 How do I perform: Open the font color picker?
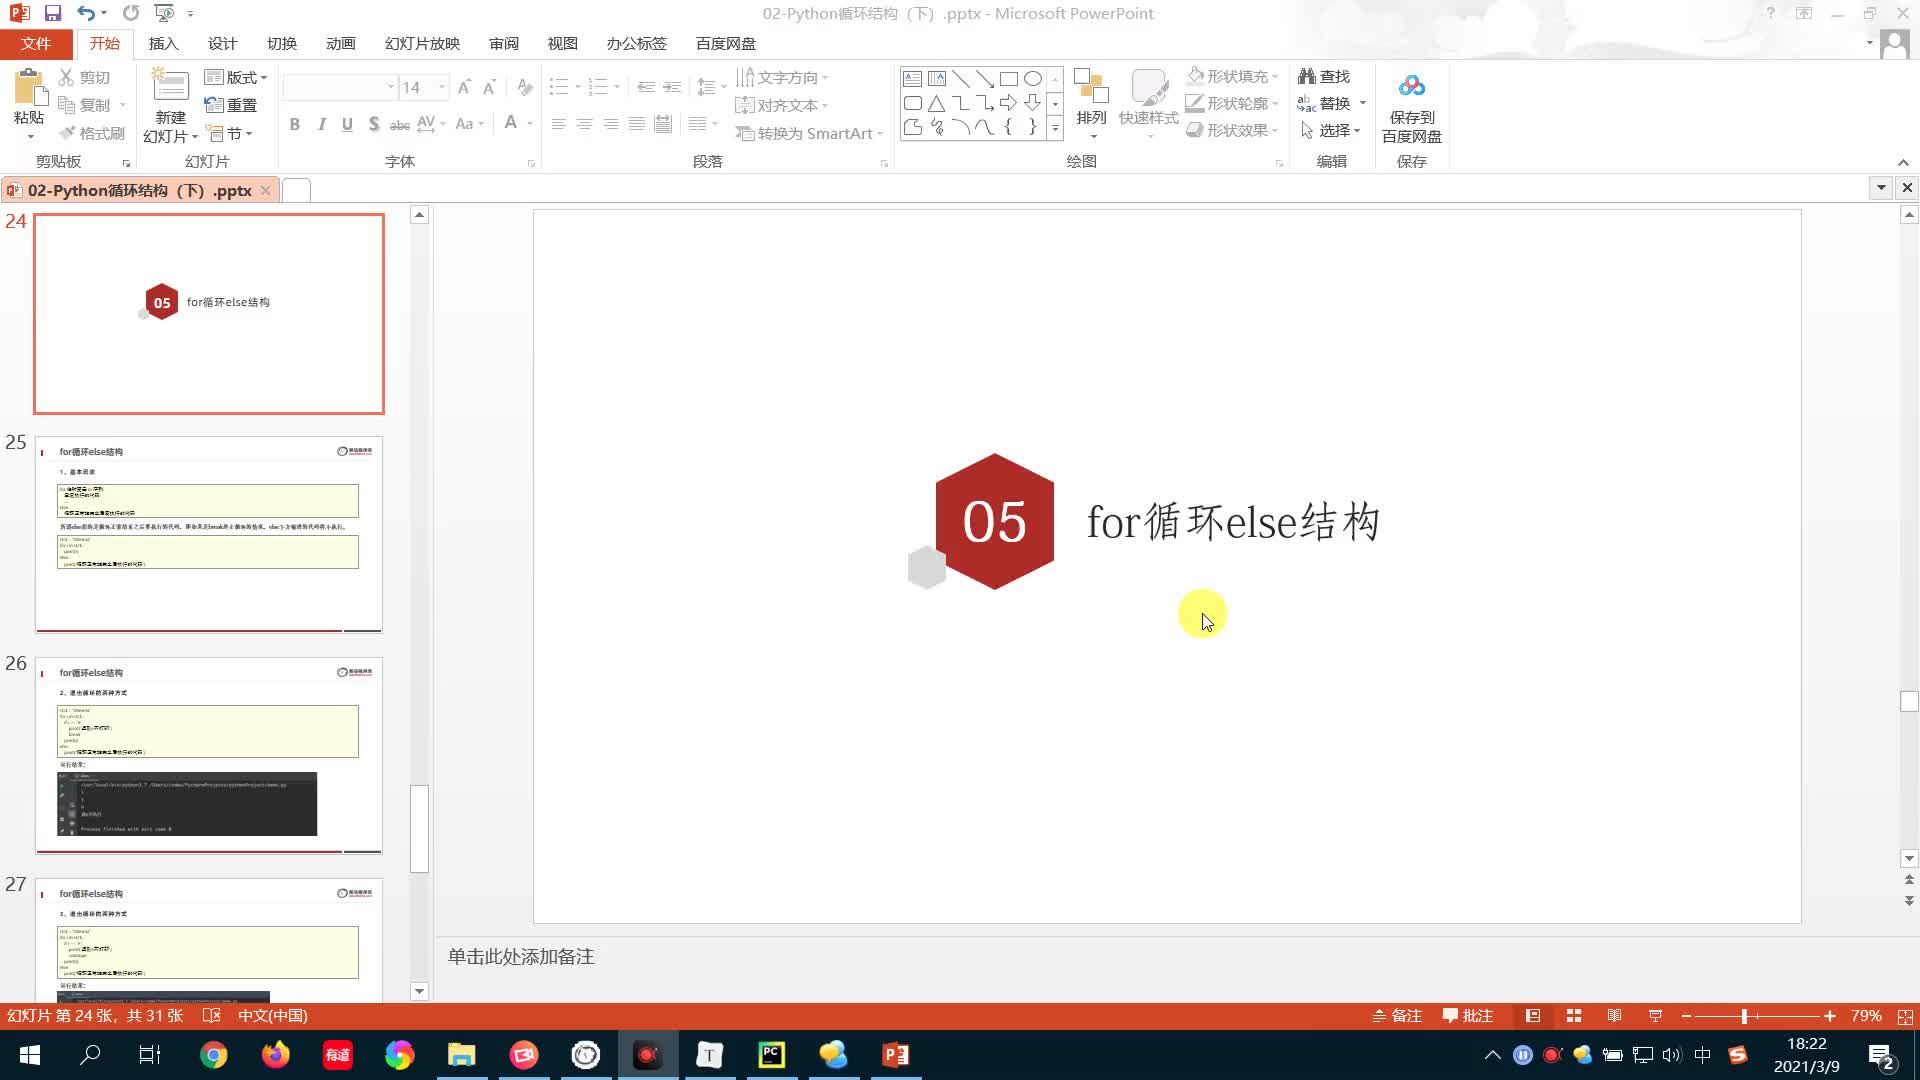coord(511,124)
